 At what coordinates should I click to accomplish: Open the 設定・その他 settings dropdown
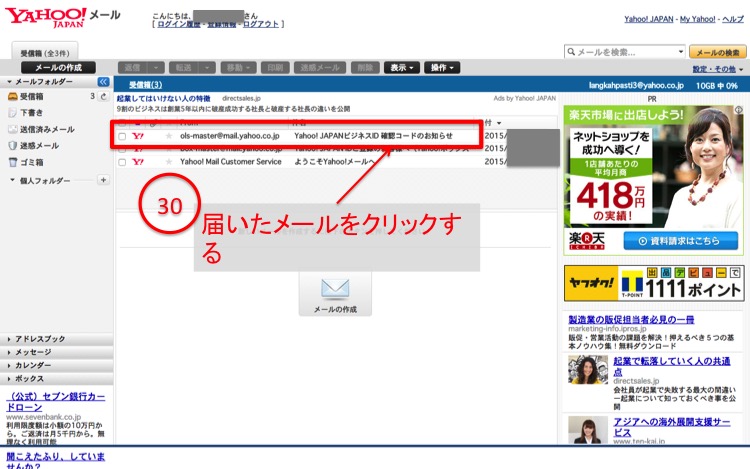(x=718, y=69)
